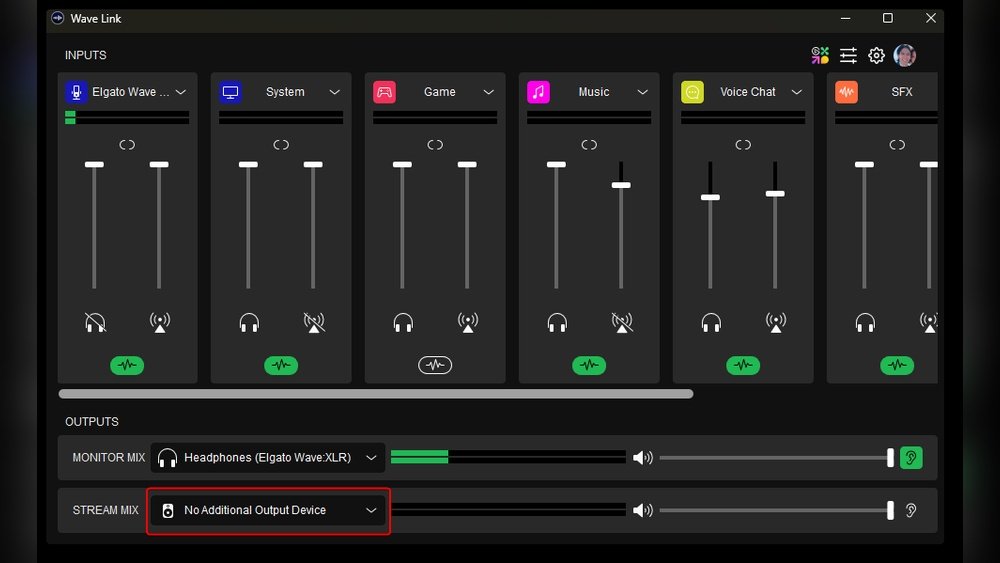Click the Monitor Mix level meter

point(508,457)
